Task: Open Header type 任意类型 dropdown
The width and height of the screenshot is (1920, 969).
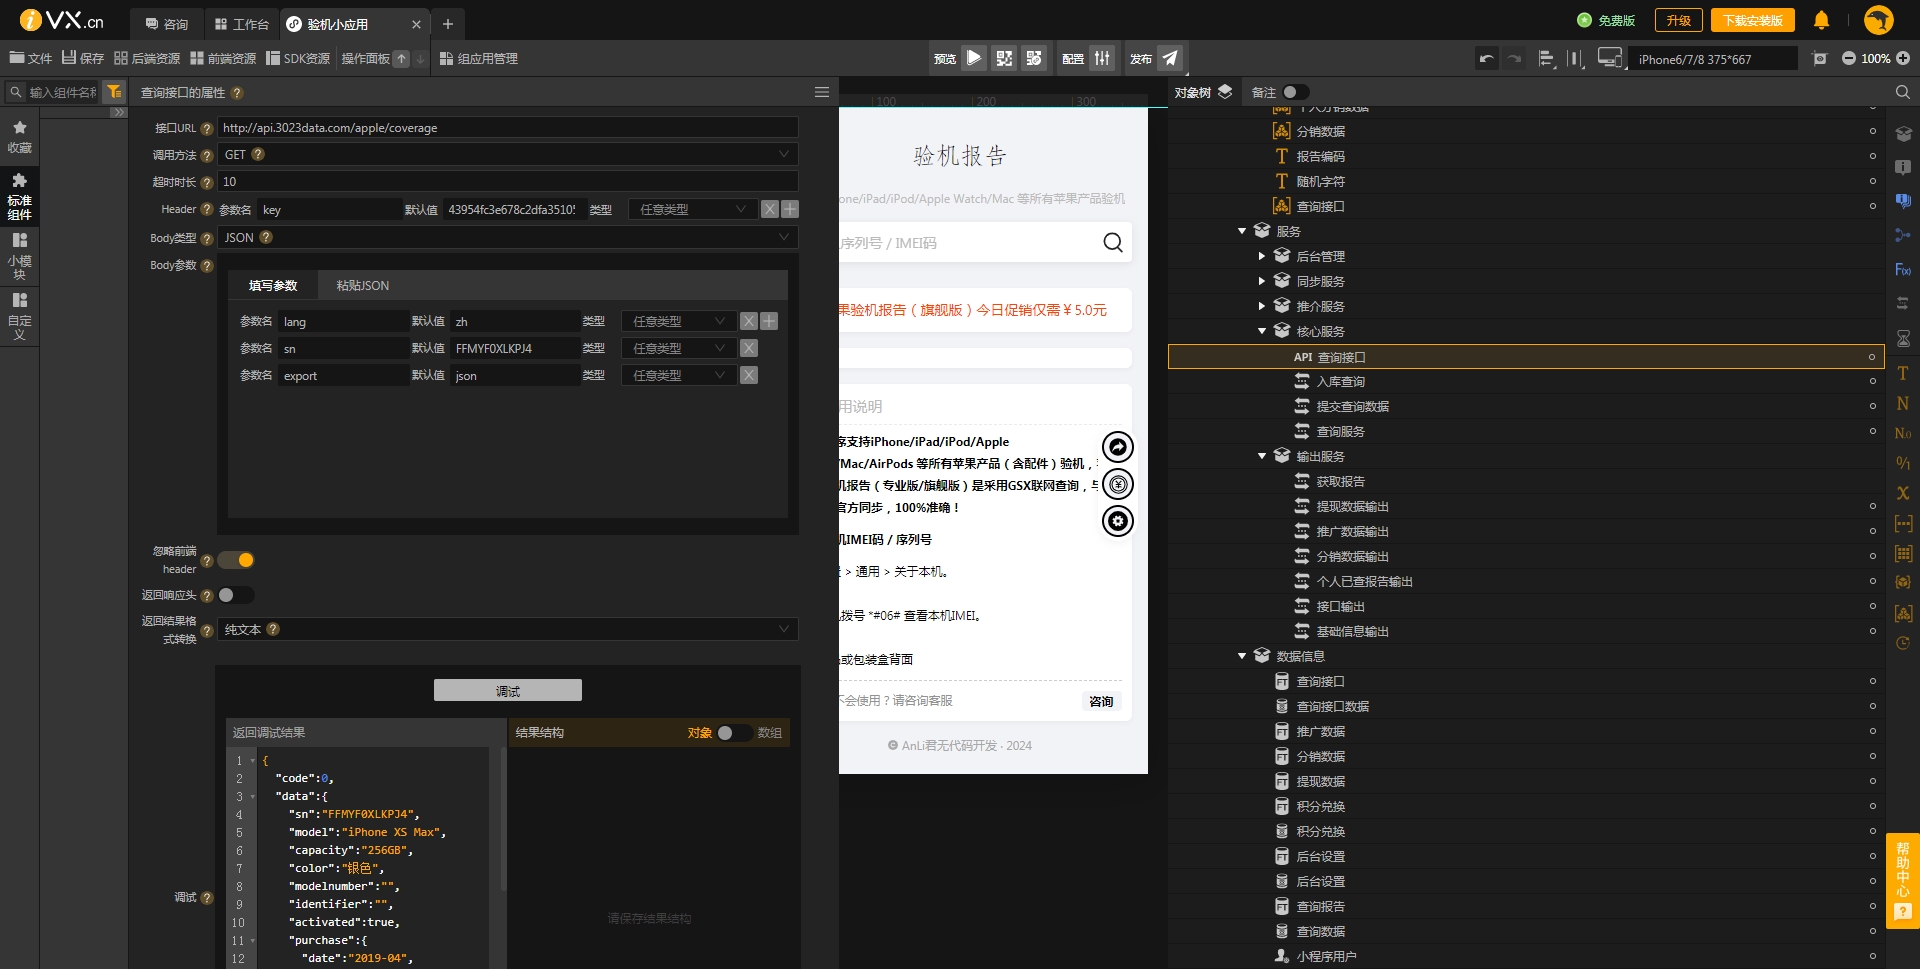Action: 692,209
